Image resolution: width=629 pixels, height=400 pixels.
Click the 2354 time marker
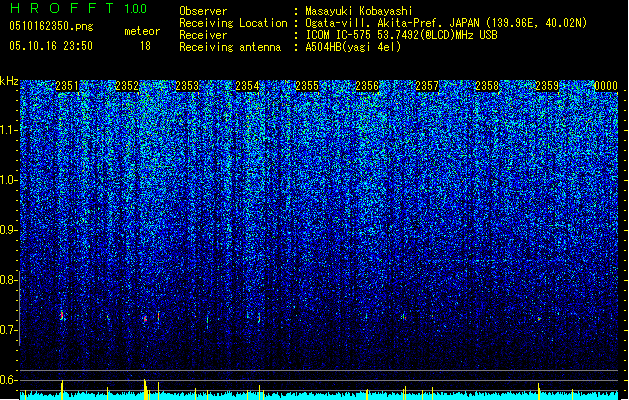point(247,86)
